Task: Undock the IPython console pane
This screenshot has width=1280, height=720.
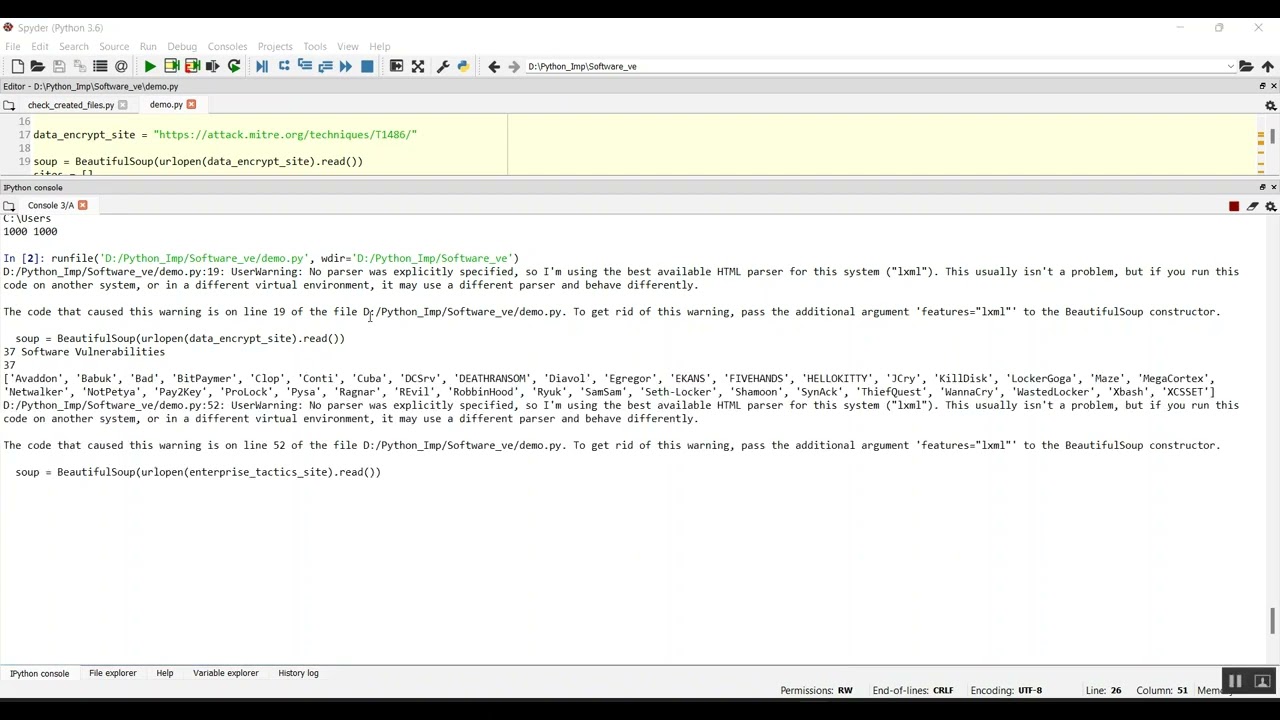Action: pyautogui.click(x=1262, y=187)
